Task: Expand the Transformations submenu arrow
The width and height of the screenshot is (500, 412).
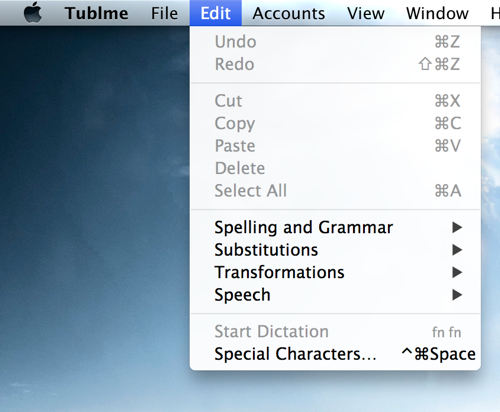Action: pyautogui.click(x=457, y=272)
